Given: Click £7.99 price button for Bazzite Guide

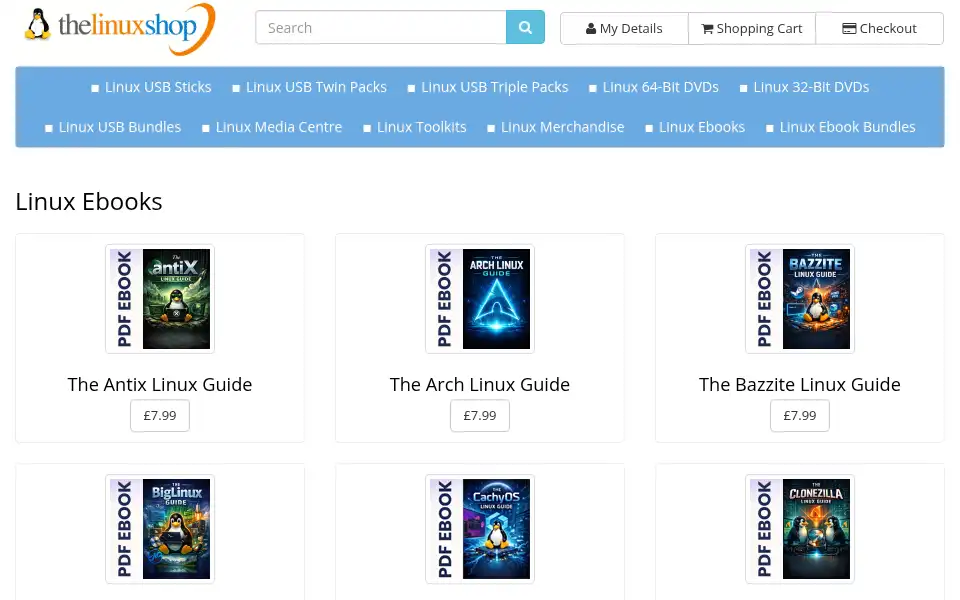Looking at the screenshot, I should tap(800, 416).
